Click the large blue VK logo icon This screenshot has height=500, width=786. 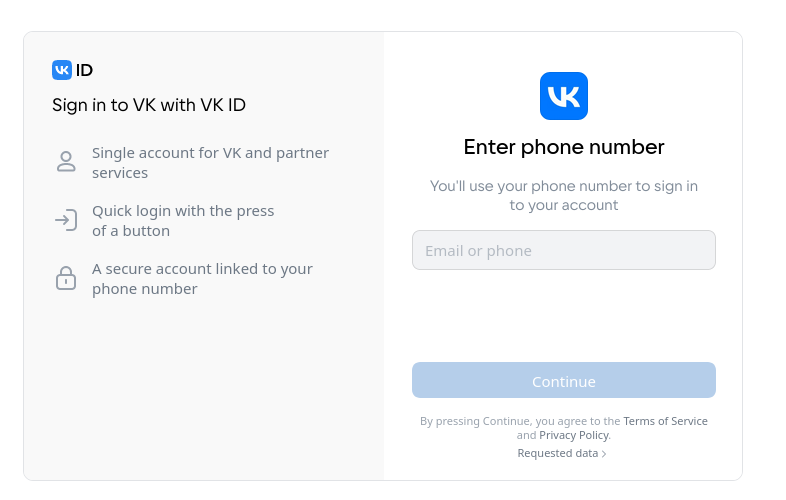pos(563,96)
